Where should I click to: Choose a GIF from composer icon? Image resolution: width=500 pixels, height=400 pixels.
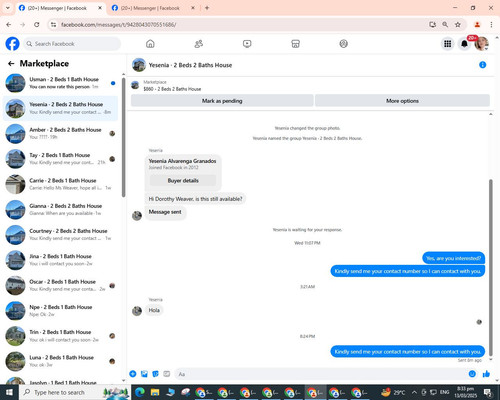167,374
